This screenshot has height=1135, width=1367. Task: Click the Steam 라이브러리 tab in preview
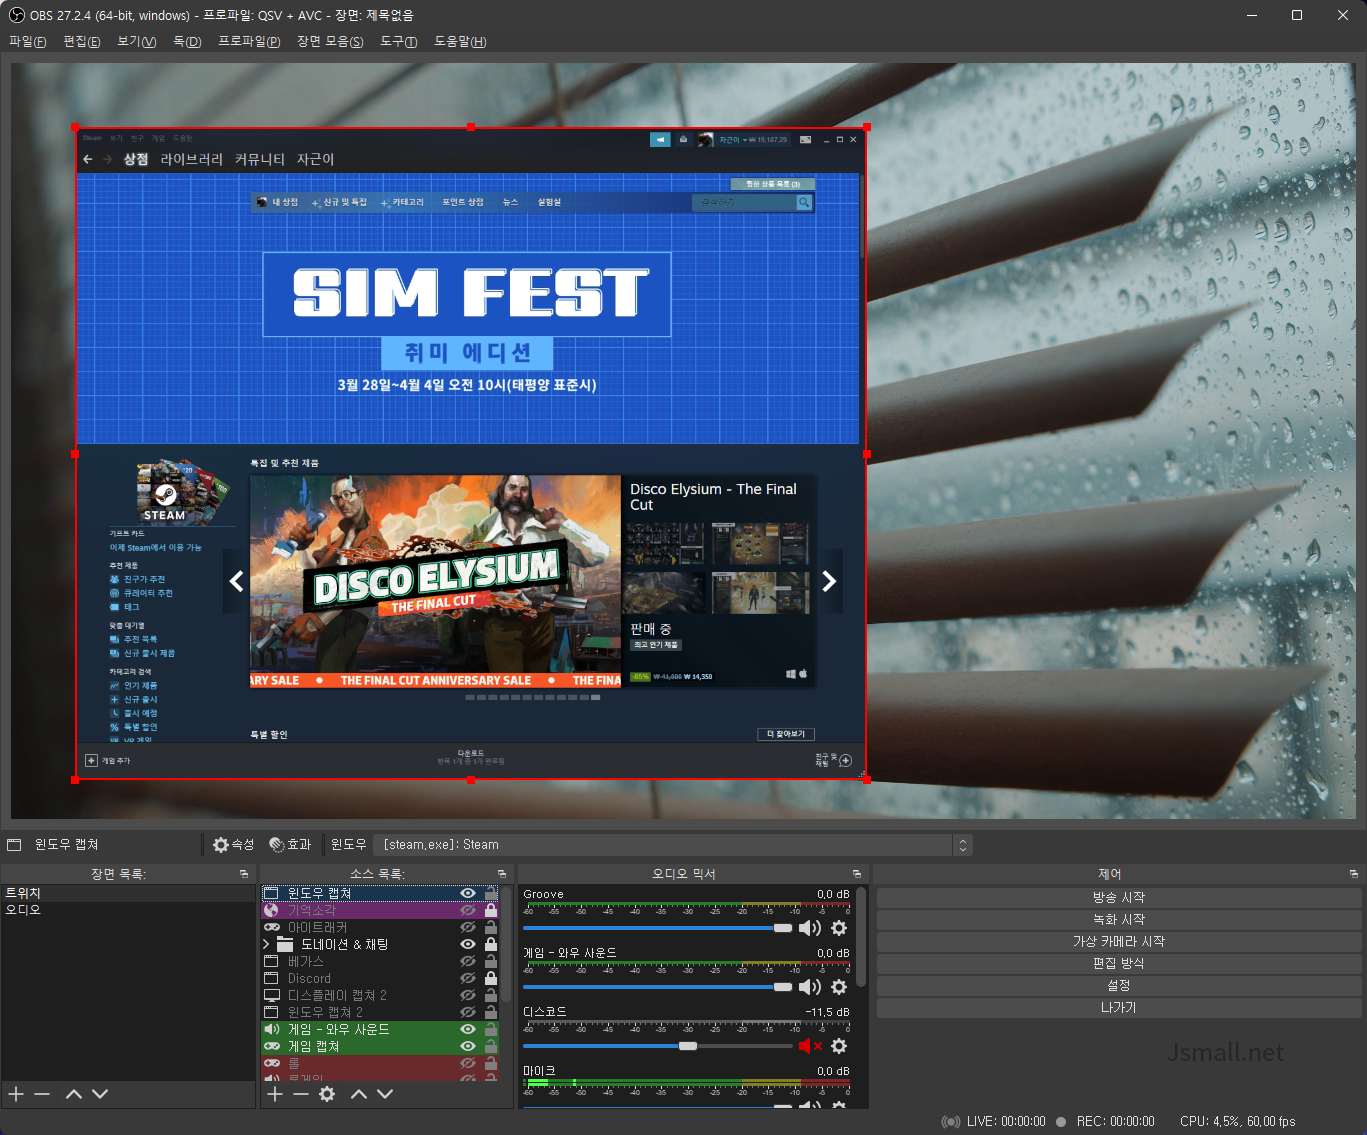coord(192,159)
